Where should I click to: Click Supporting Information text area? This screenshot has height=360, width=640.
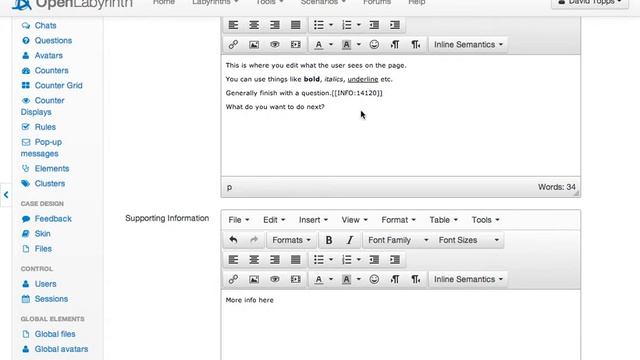coord(400,325)
